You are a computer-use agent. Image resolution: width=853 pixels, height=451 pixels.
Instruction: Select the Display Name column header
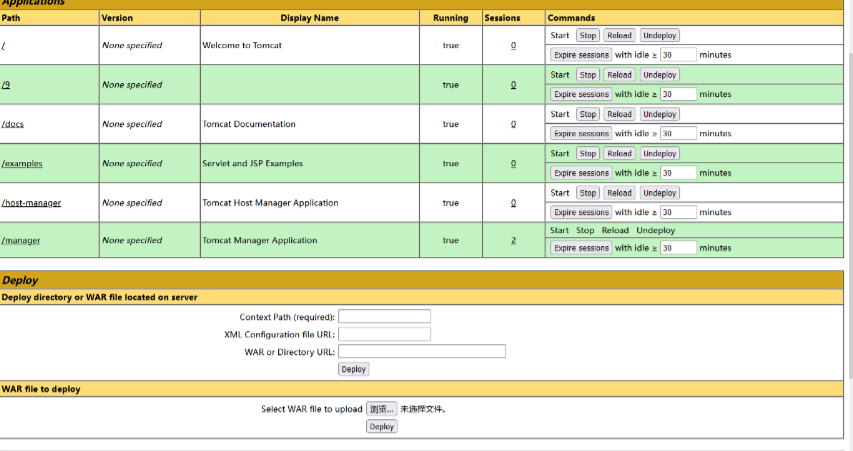tap(310, 18)
